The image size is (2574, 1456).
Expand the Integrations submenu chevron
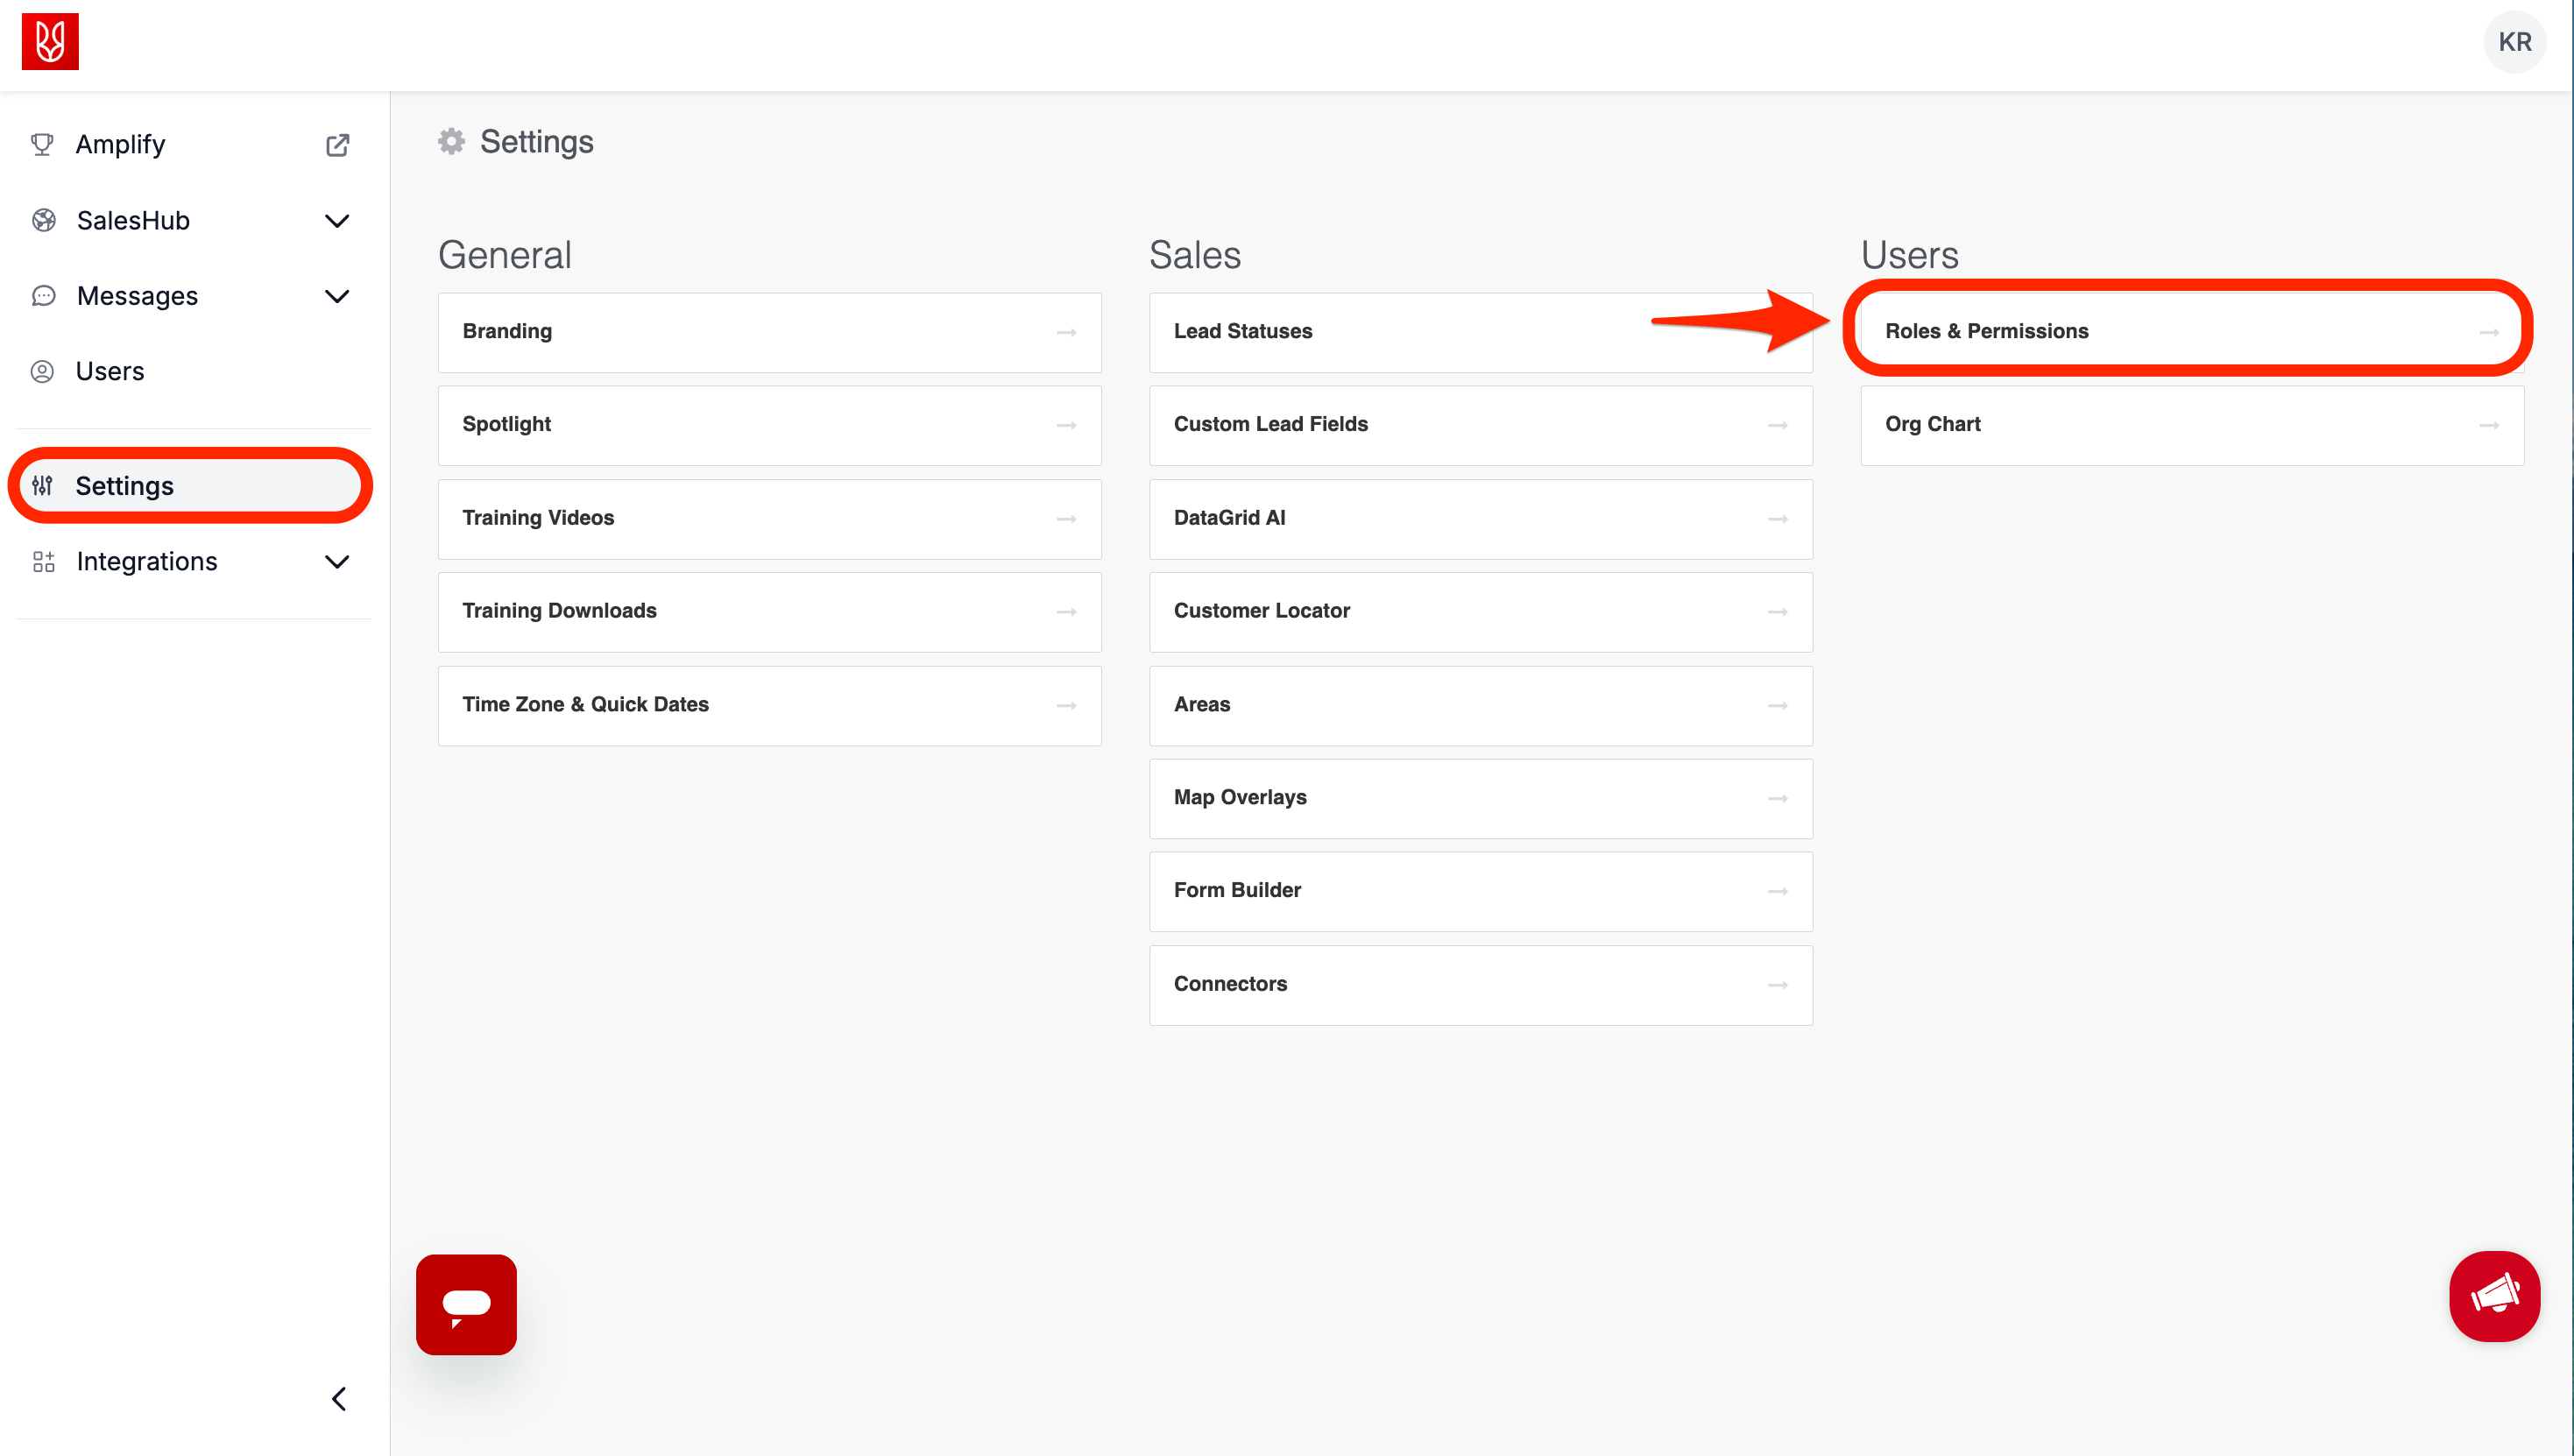tap(337, 562)
